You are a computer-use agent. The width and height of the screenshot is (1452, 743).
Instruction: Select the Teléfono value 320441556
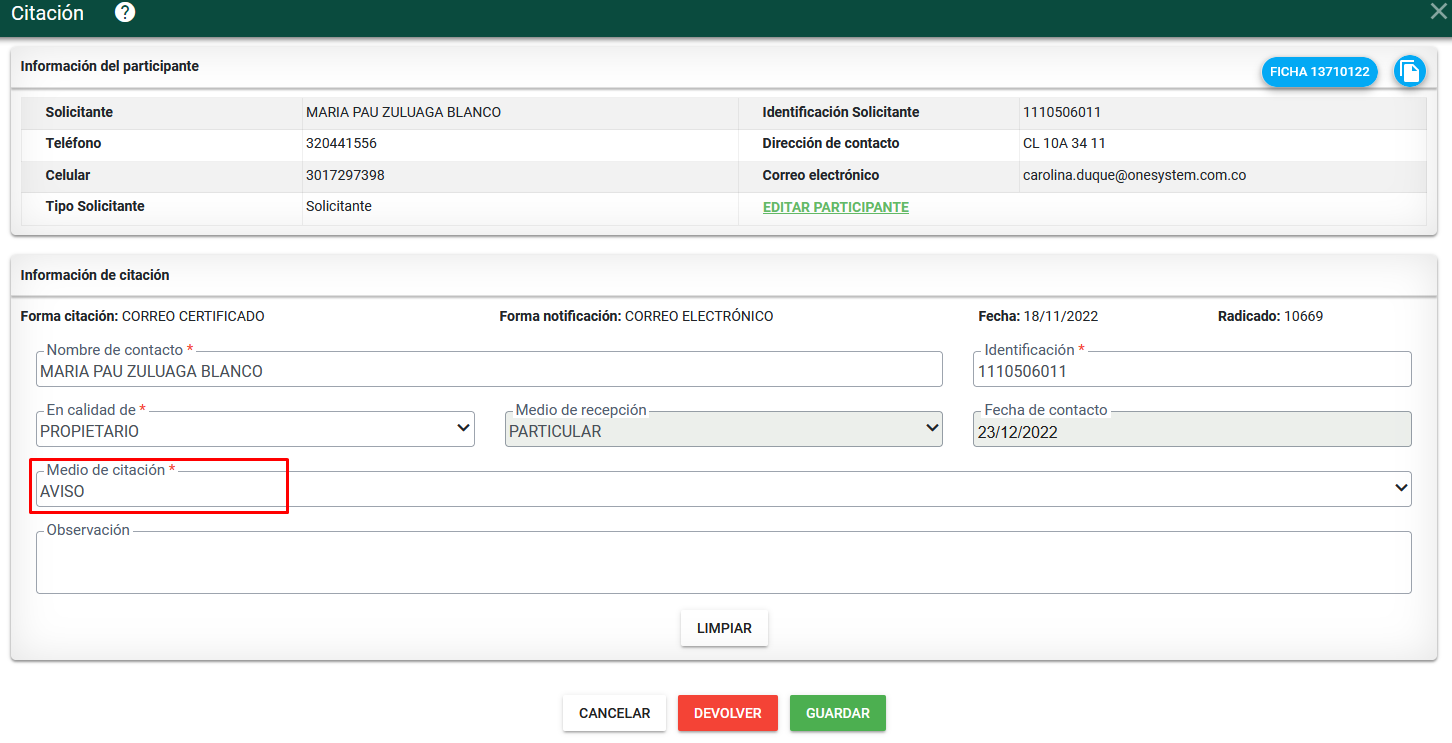pyautogui.click(x=341, y=143)
